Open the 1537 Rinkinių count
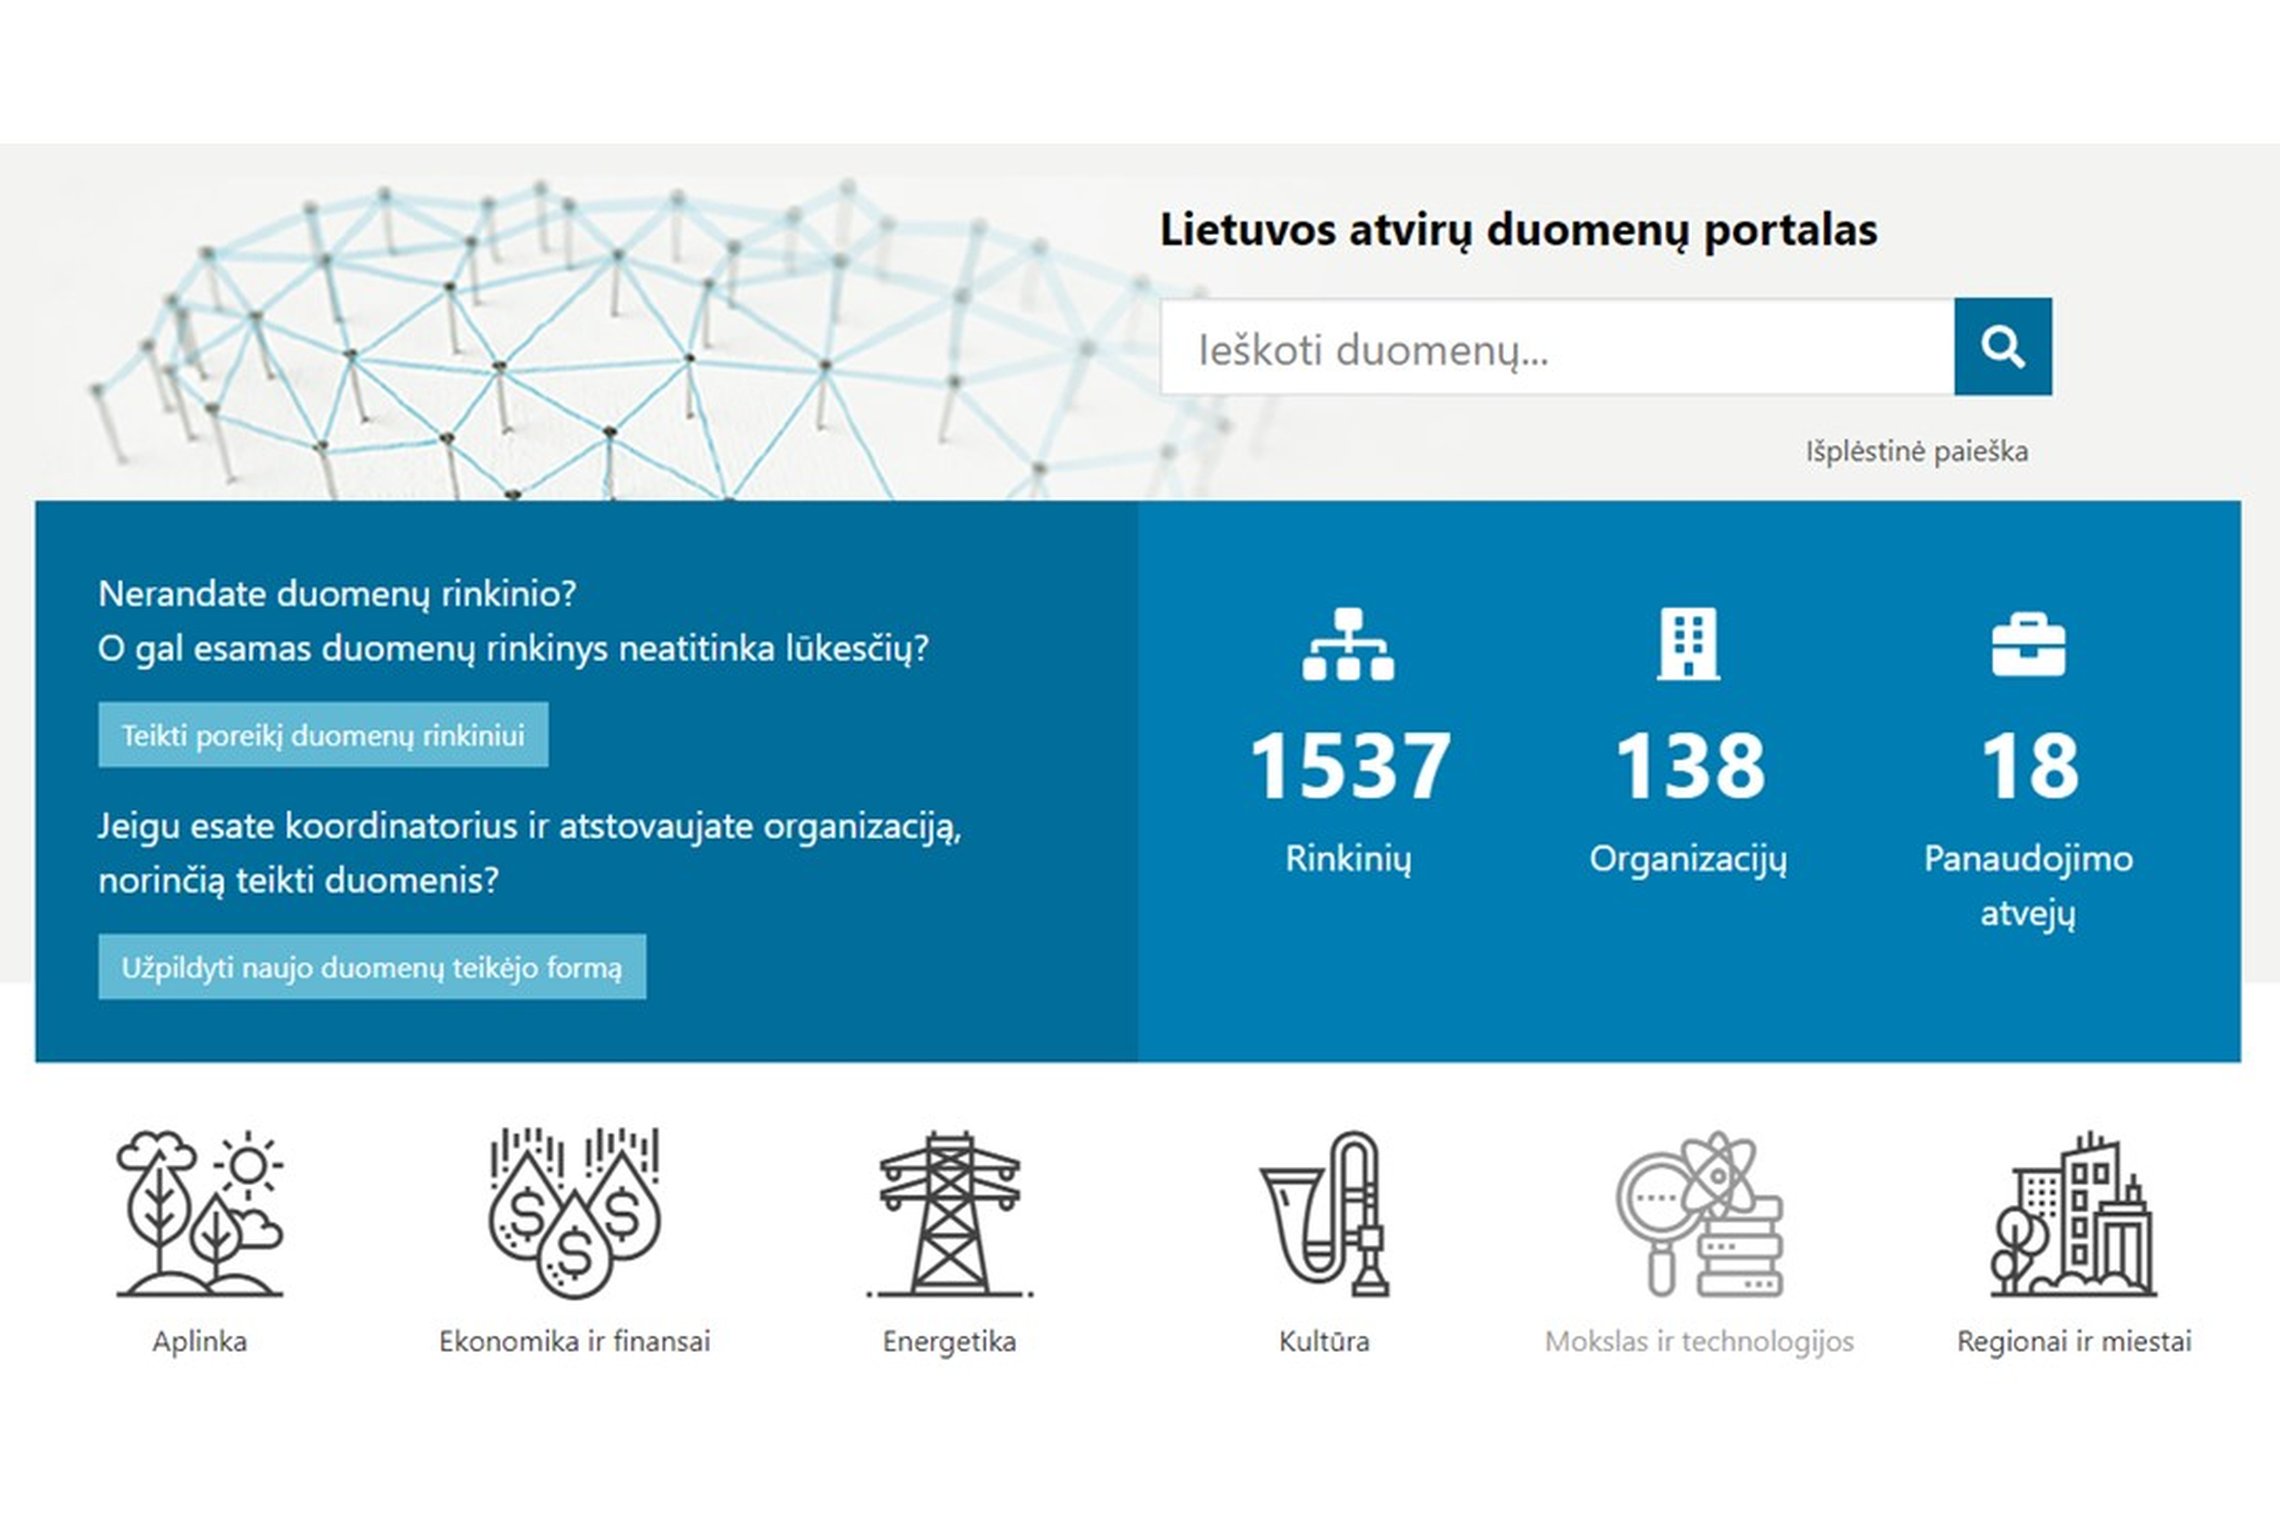Viewport: 2280px width, 1520px height. (1349, 765)
